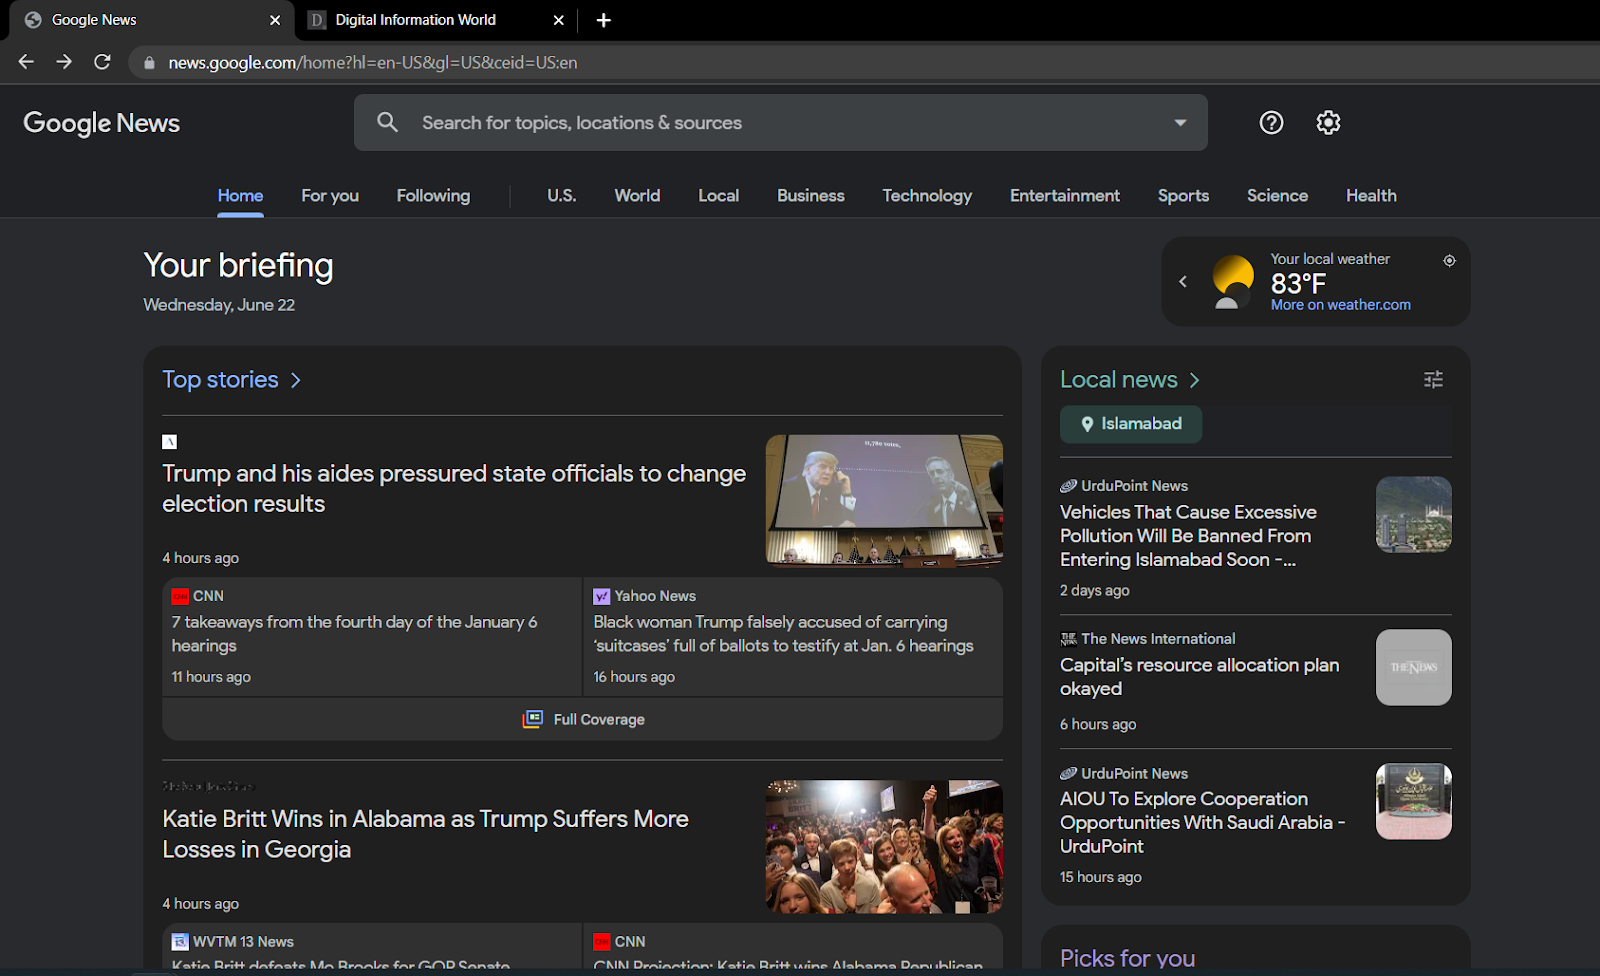Open the Entertainment section

(1065, 196)
